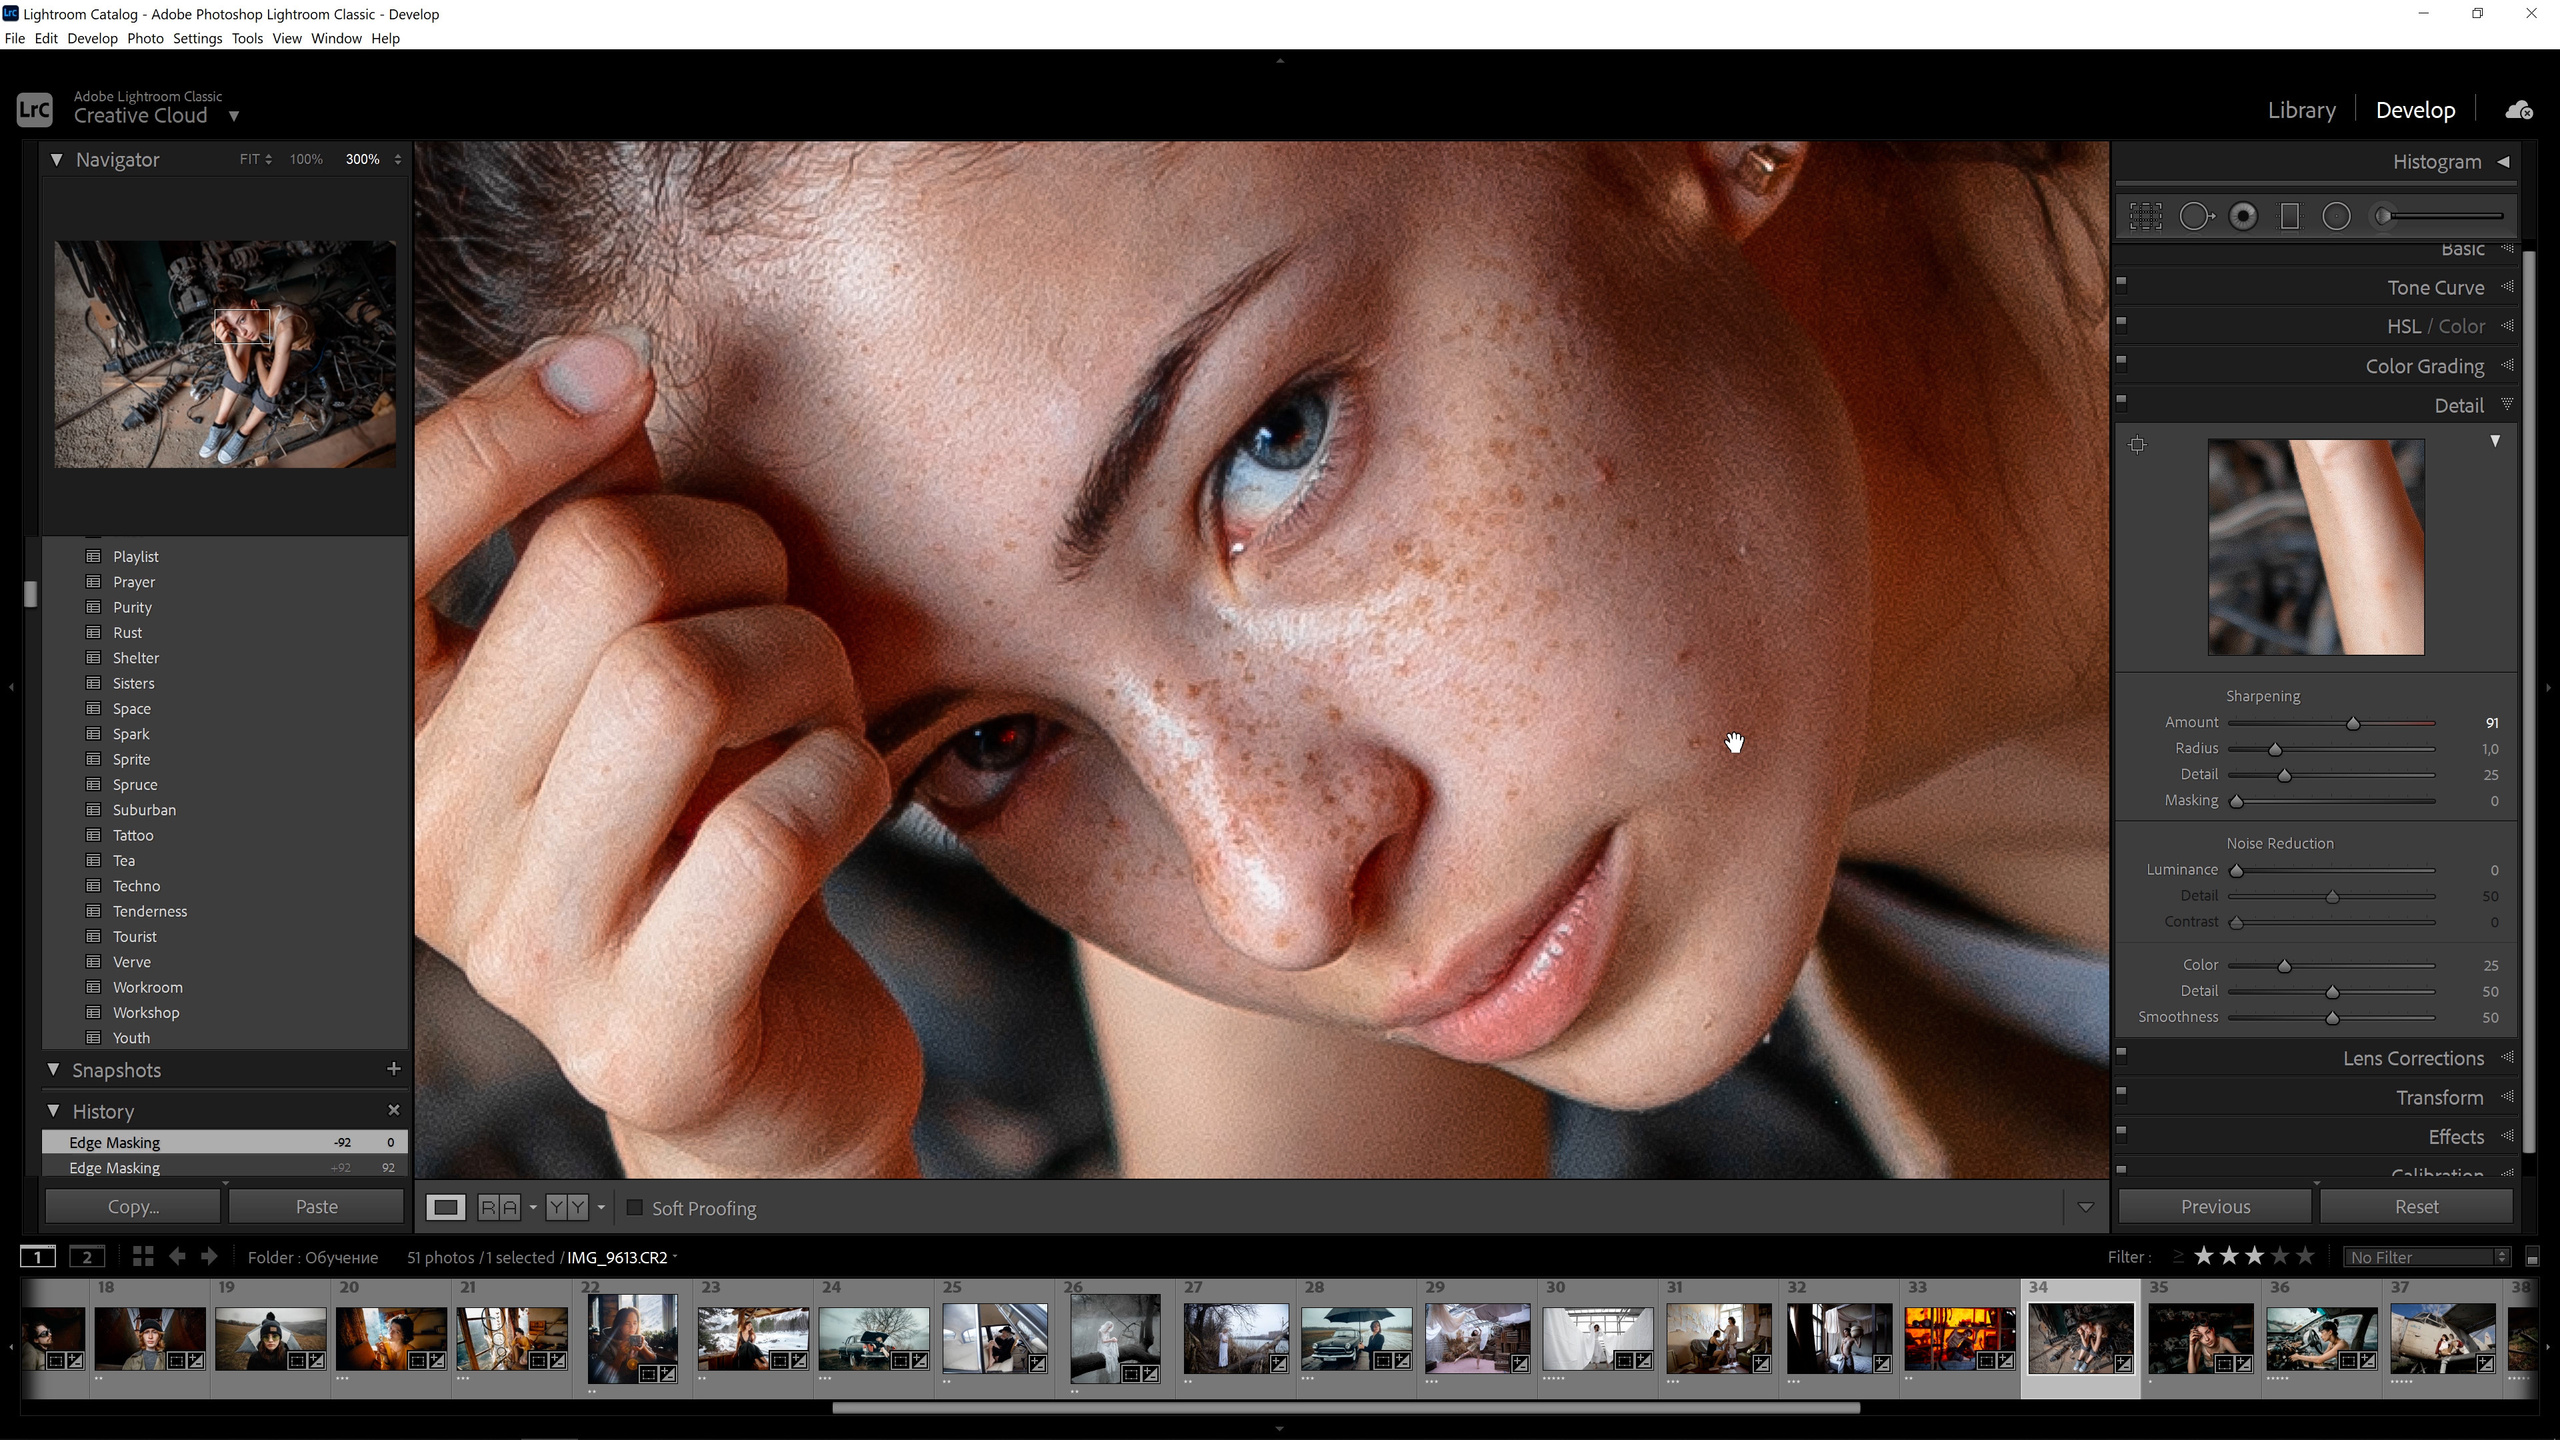
Task: Toggle the Lens Corrections panel switch
Action: pyautogui.click(x=2122, y=1053)
